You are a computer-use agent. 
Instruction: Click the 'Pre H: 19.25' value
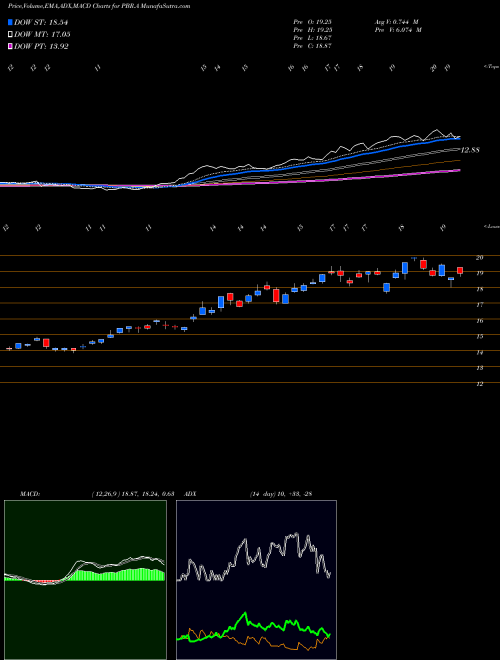pyautogui.click(x=313, y=30)
